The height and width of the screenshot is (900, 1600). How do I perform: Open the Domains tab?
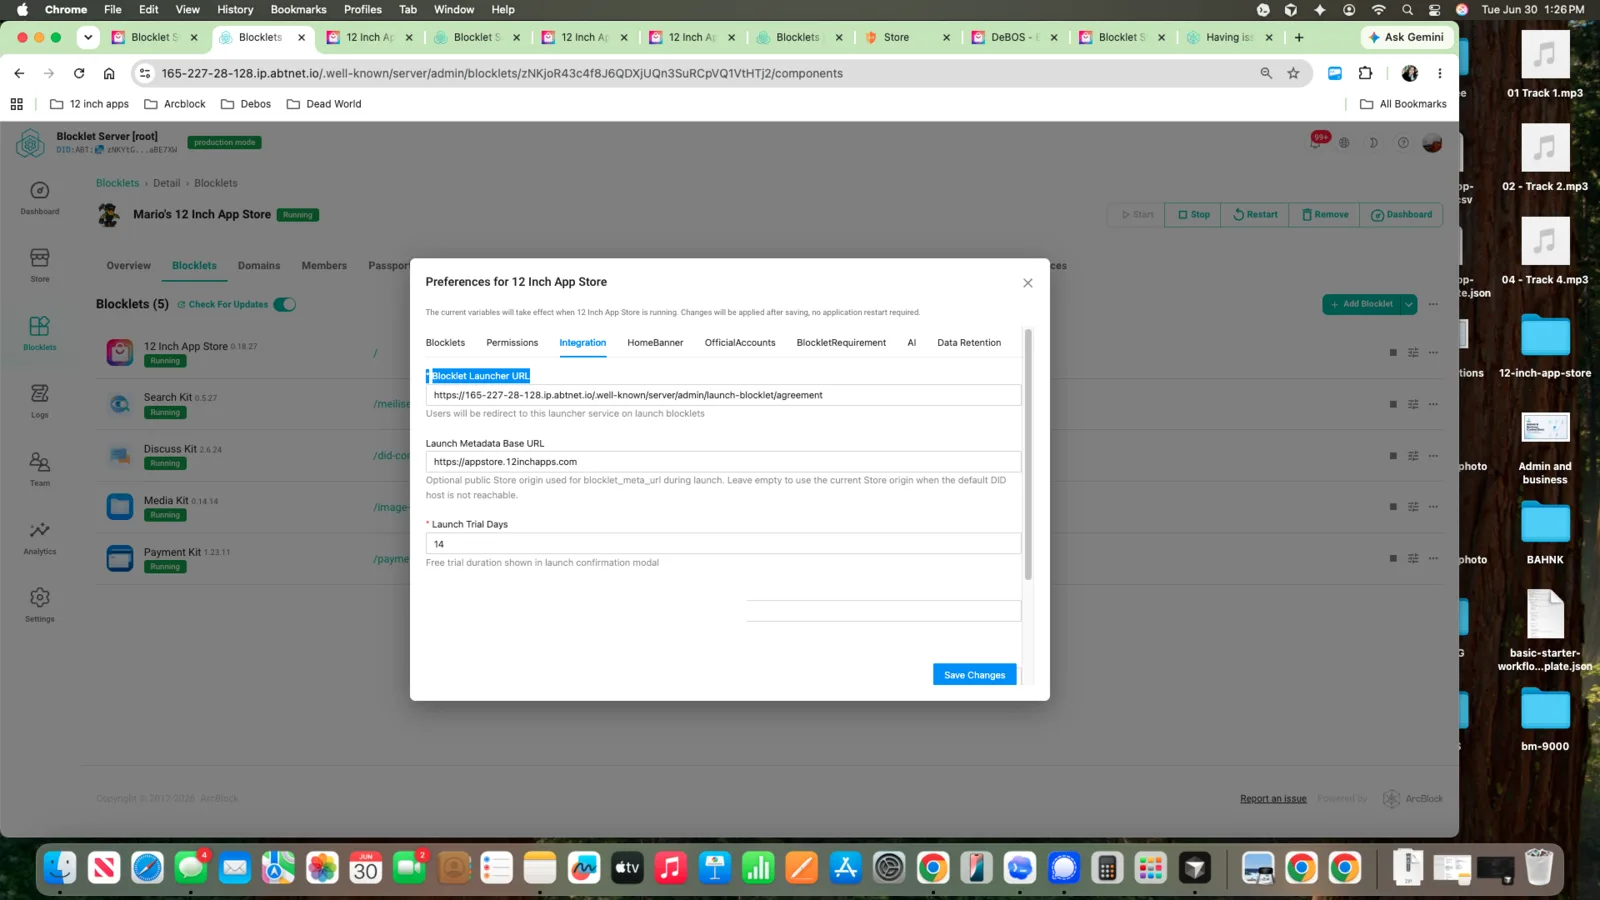pos(259,266)
